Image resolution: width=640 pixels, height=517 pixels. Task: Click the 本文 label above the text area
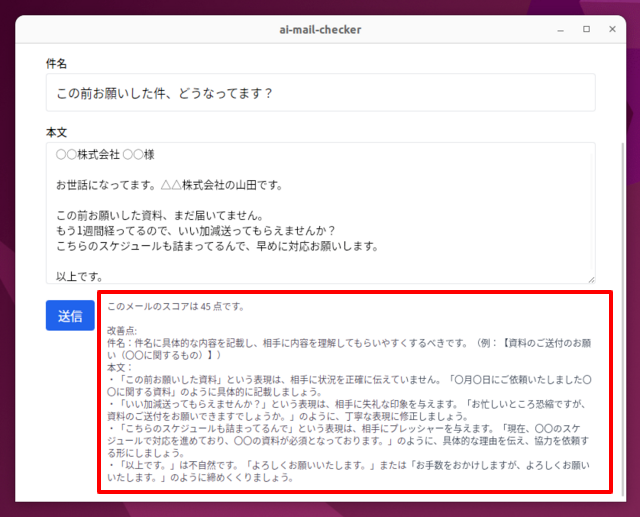pyautogui.click(x=56, y=130)
